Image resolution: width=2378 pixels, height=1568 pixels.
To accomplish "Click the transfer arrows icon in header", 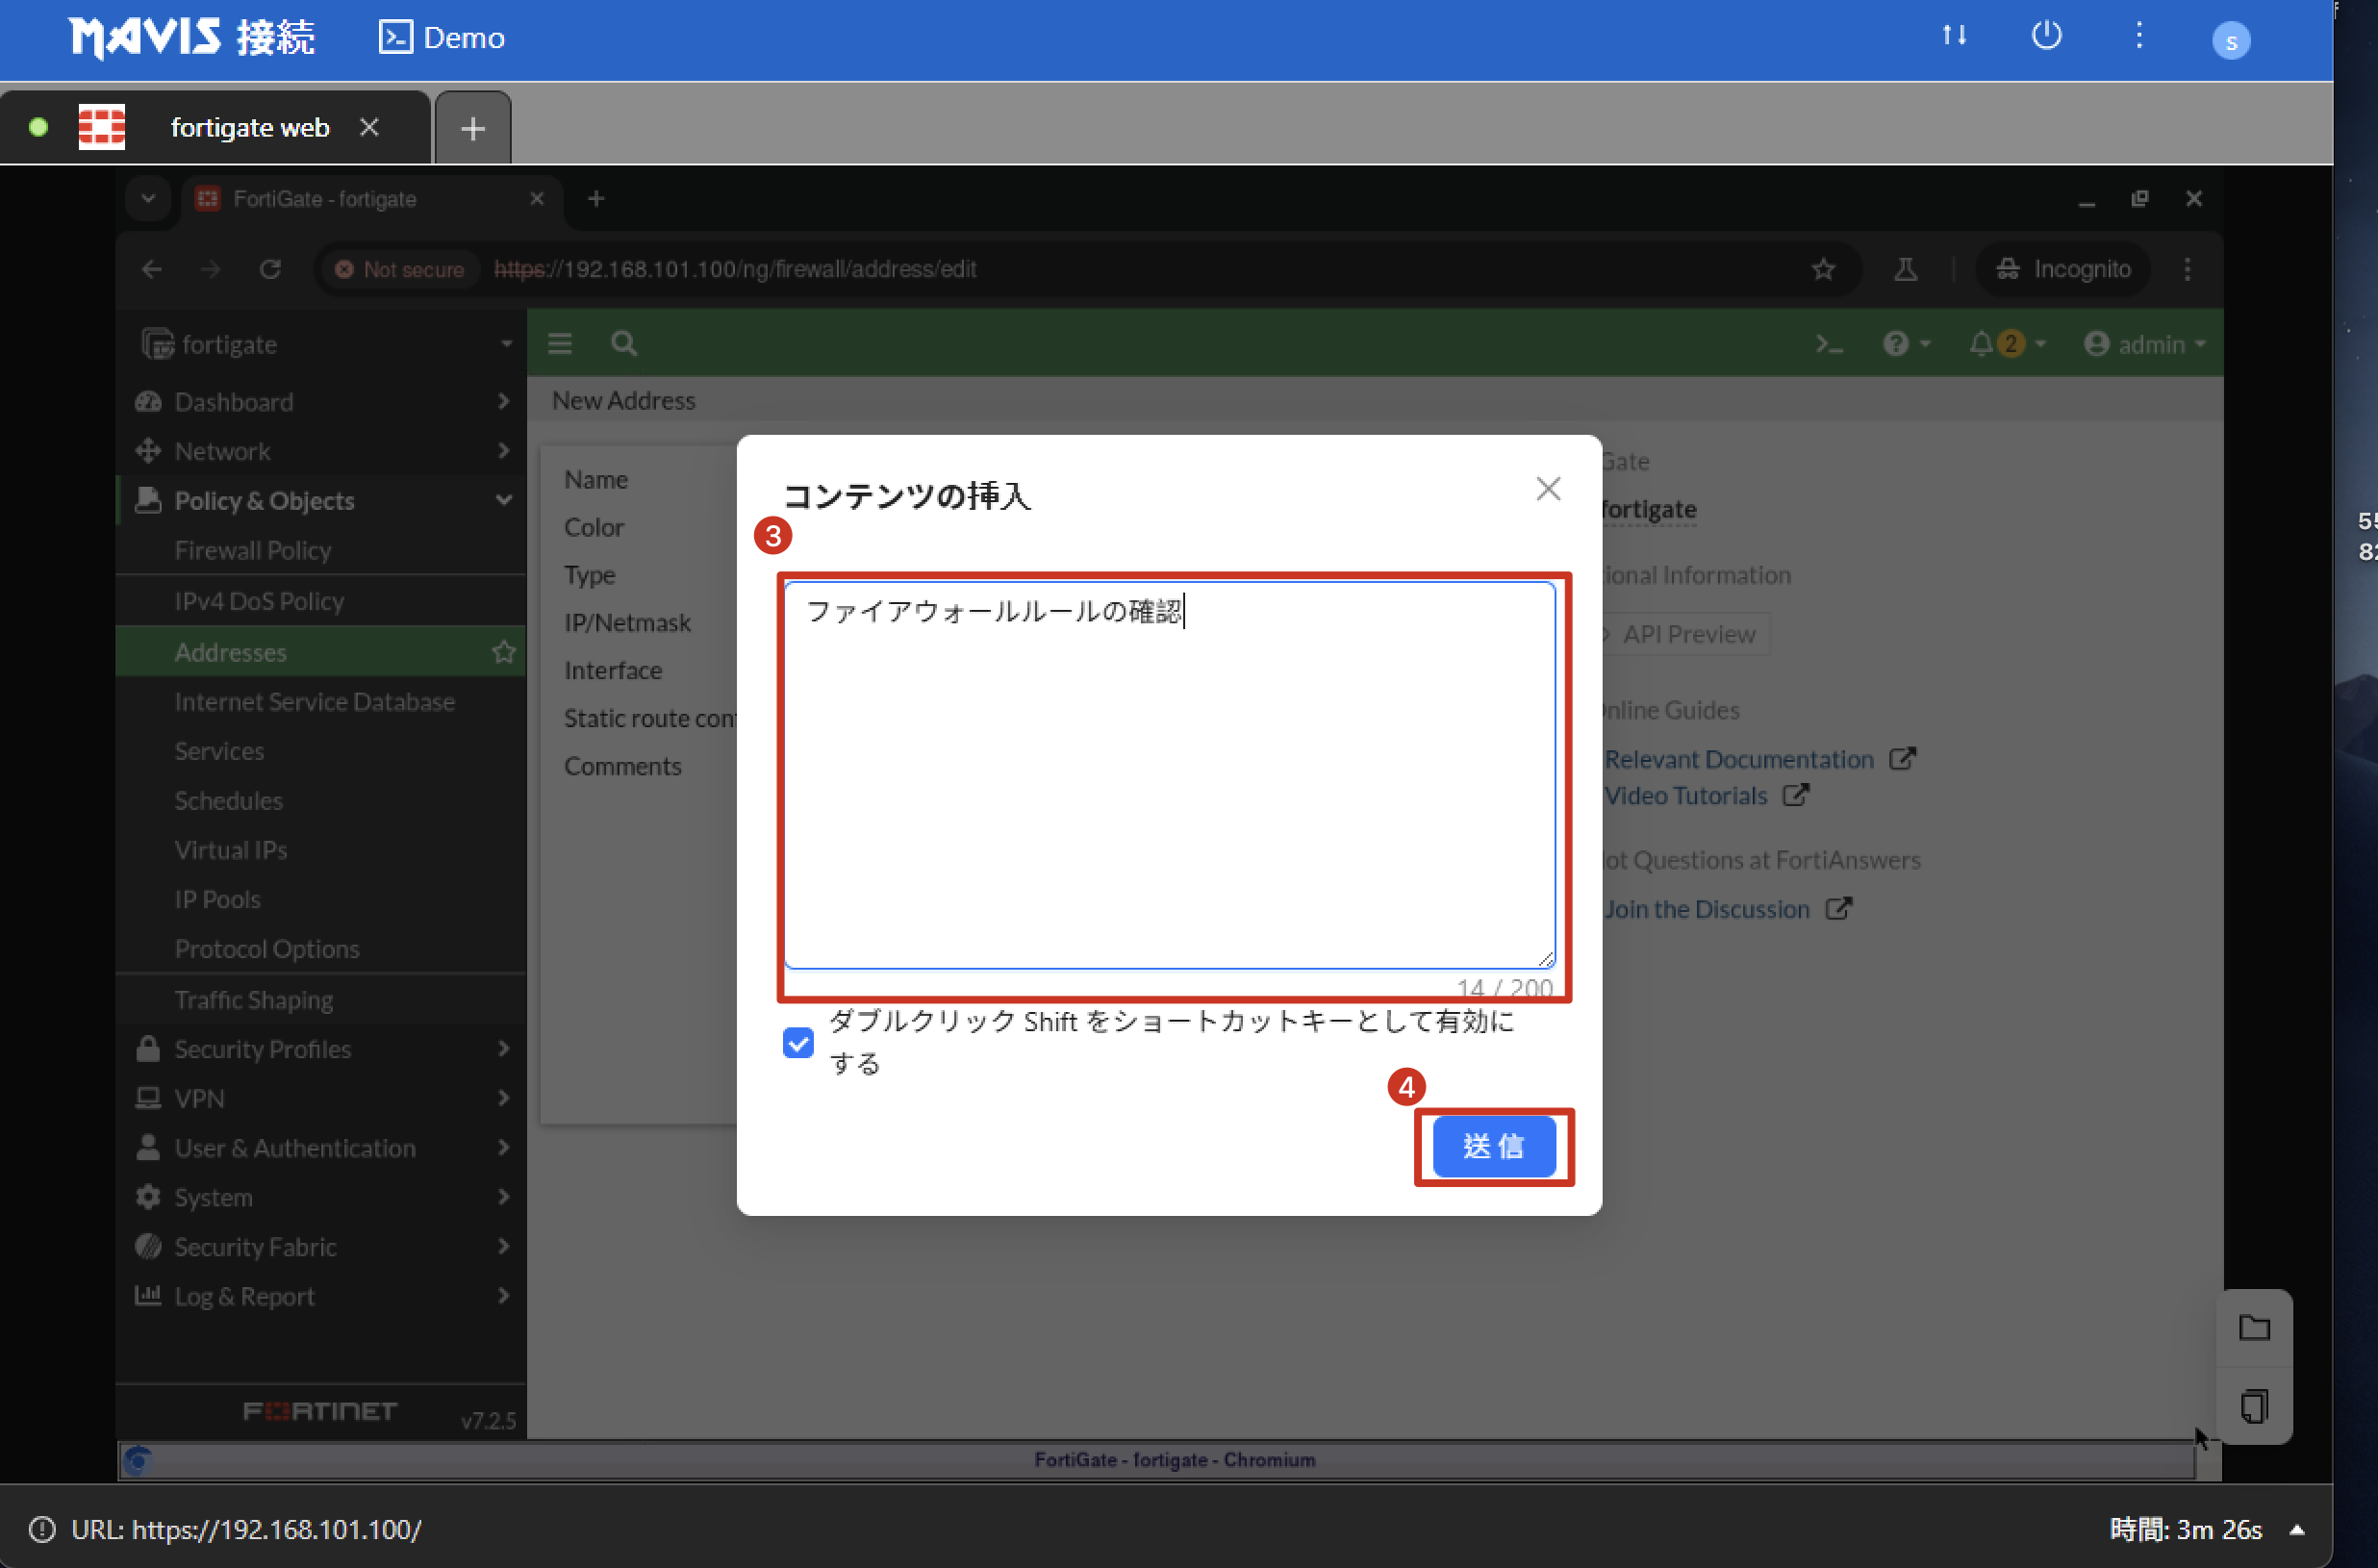I will (1953, 36).
